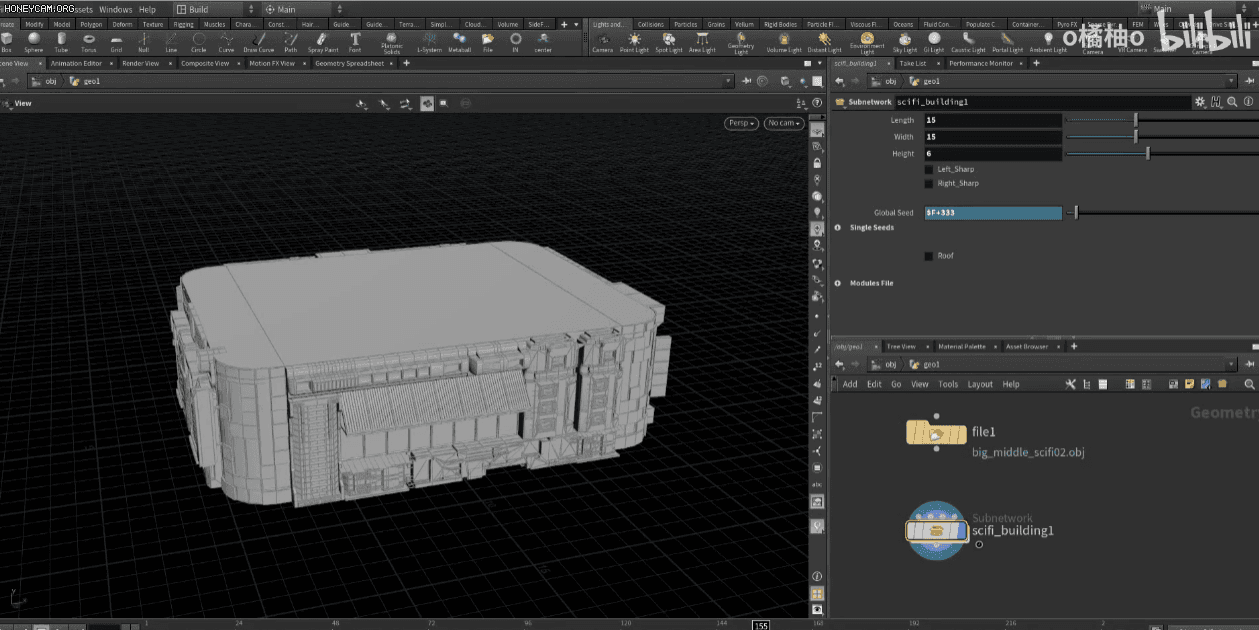Switch to the Animation Editor tab
Screen dimensions: 1259x630
click(76, 63)
